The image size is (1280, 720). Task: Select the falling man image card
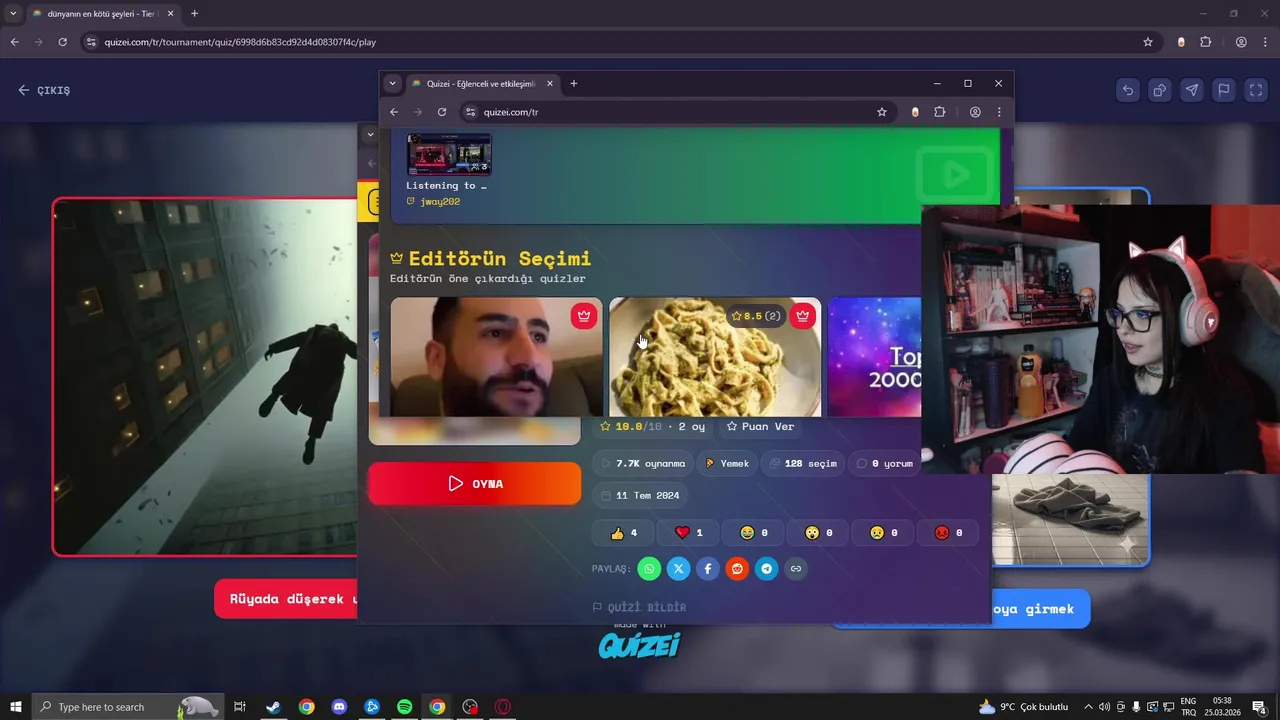205,376
